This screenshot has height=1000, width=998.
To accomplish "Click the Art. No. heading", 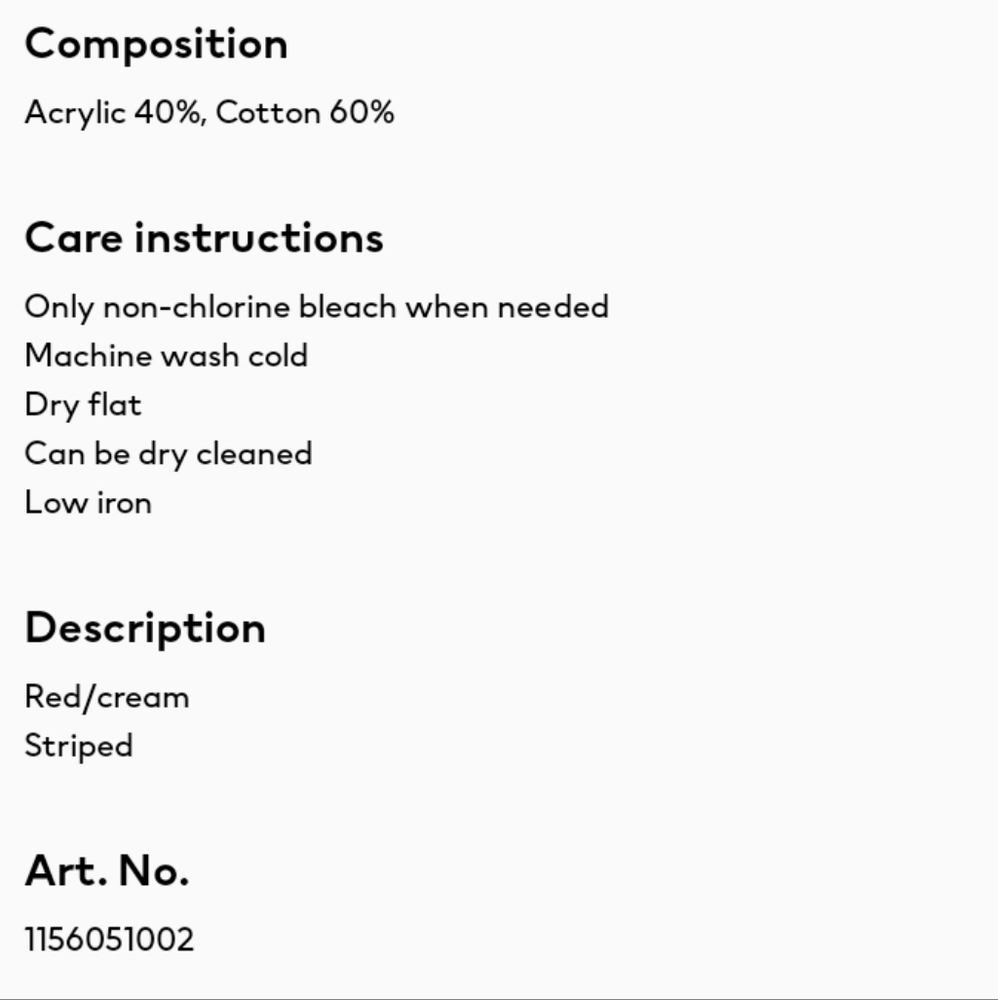I will point(107,871).
